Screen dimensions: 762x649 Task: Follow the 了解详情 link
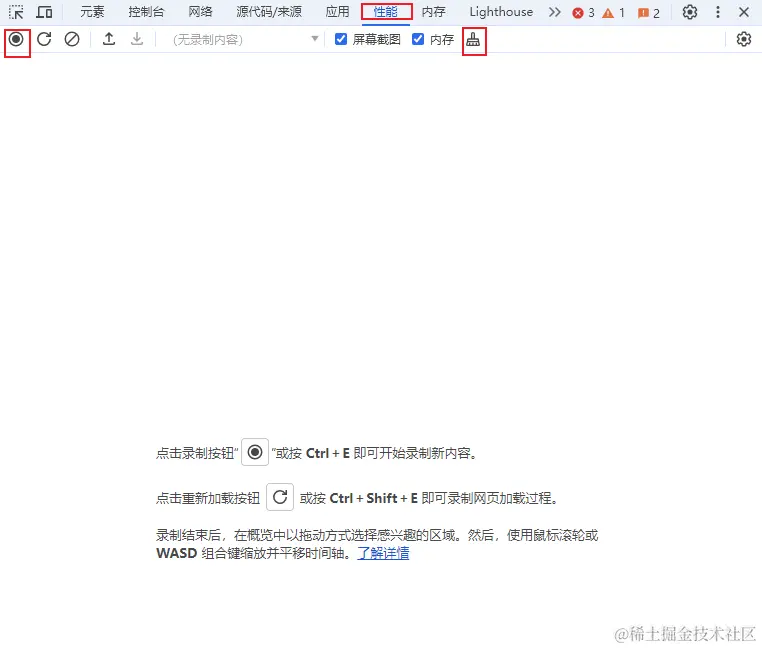coord(383,553)
